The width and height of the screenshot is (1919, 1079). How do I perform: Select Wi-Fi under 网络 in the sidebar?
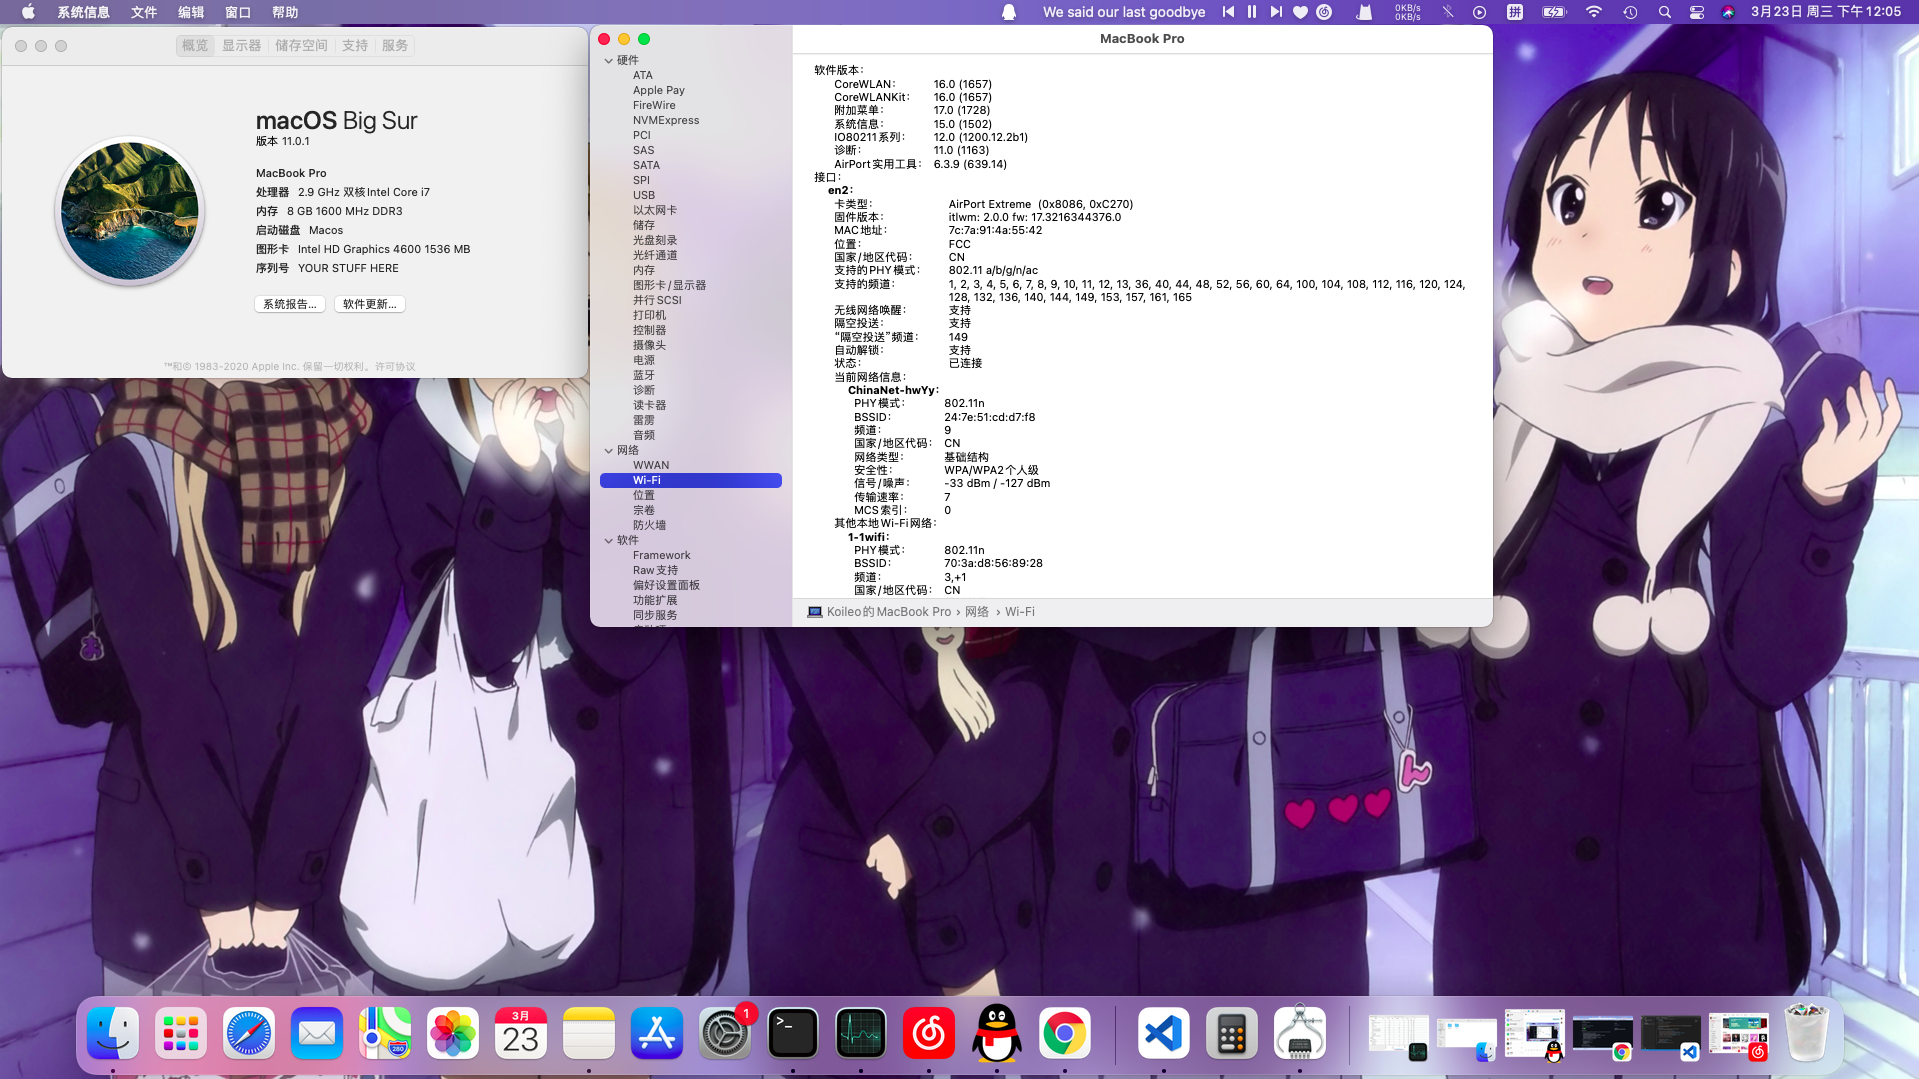[x=645, y=480]
